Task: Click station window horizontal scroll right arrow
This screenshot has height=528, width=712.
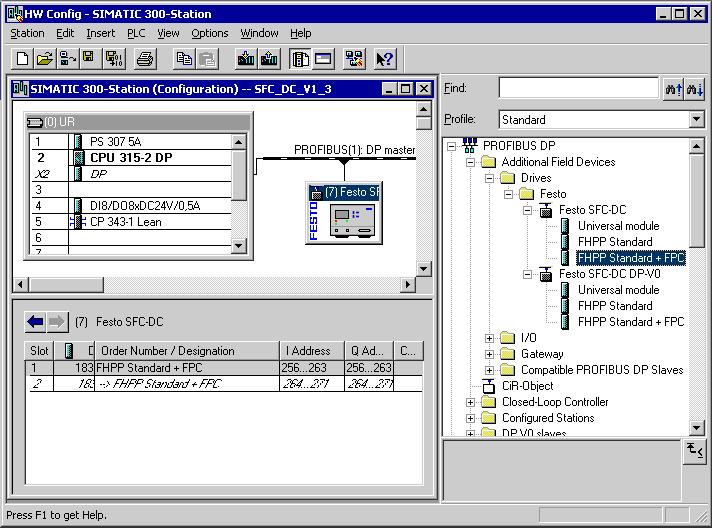Action: click(x=408, y=285)
